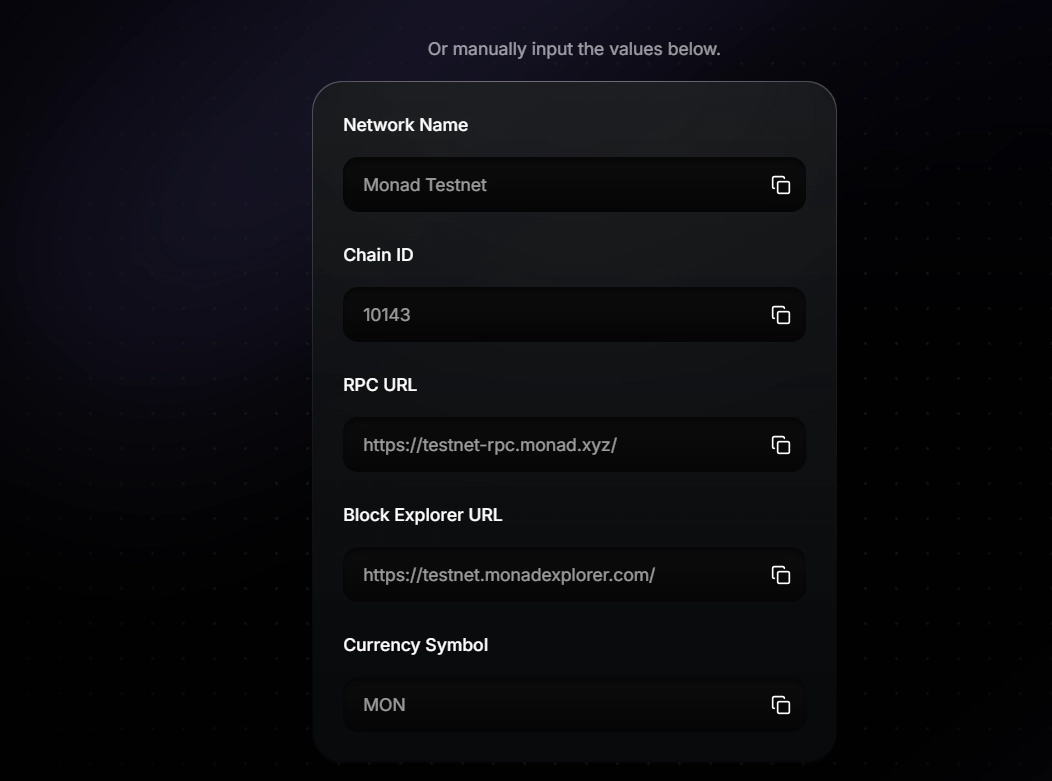
Task: Click the Network Name label
Action: click(406, 124)
